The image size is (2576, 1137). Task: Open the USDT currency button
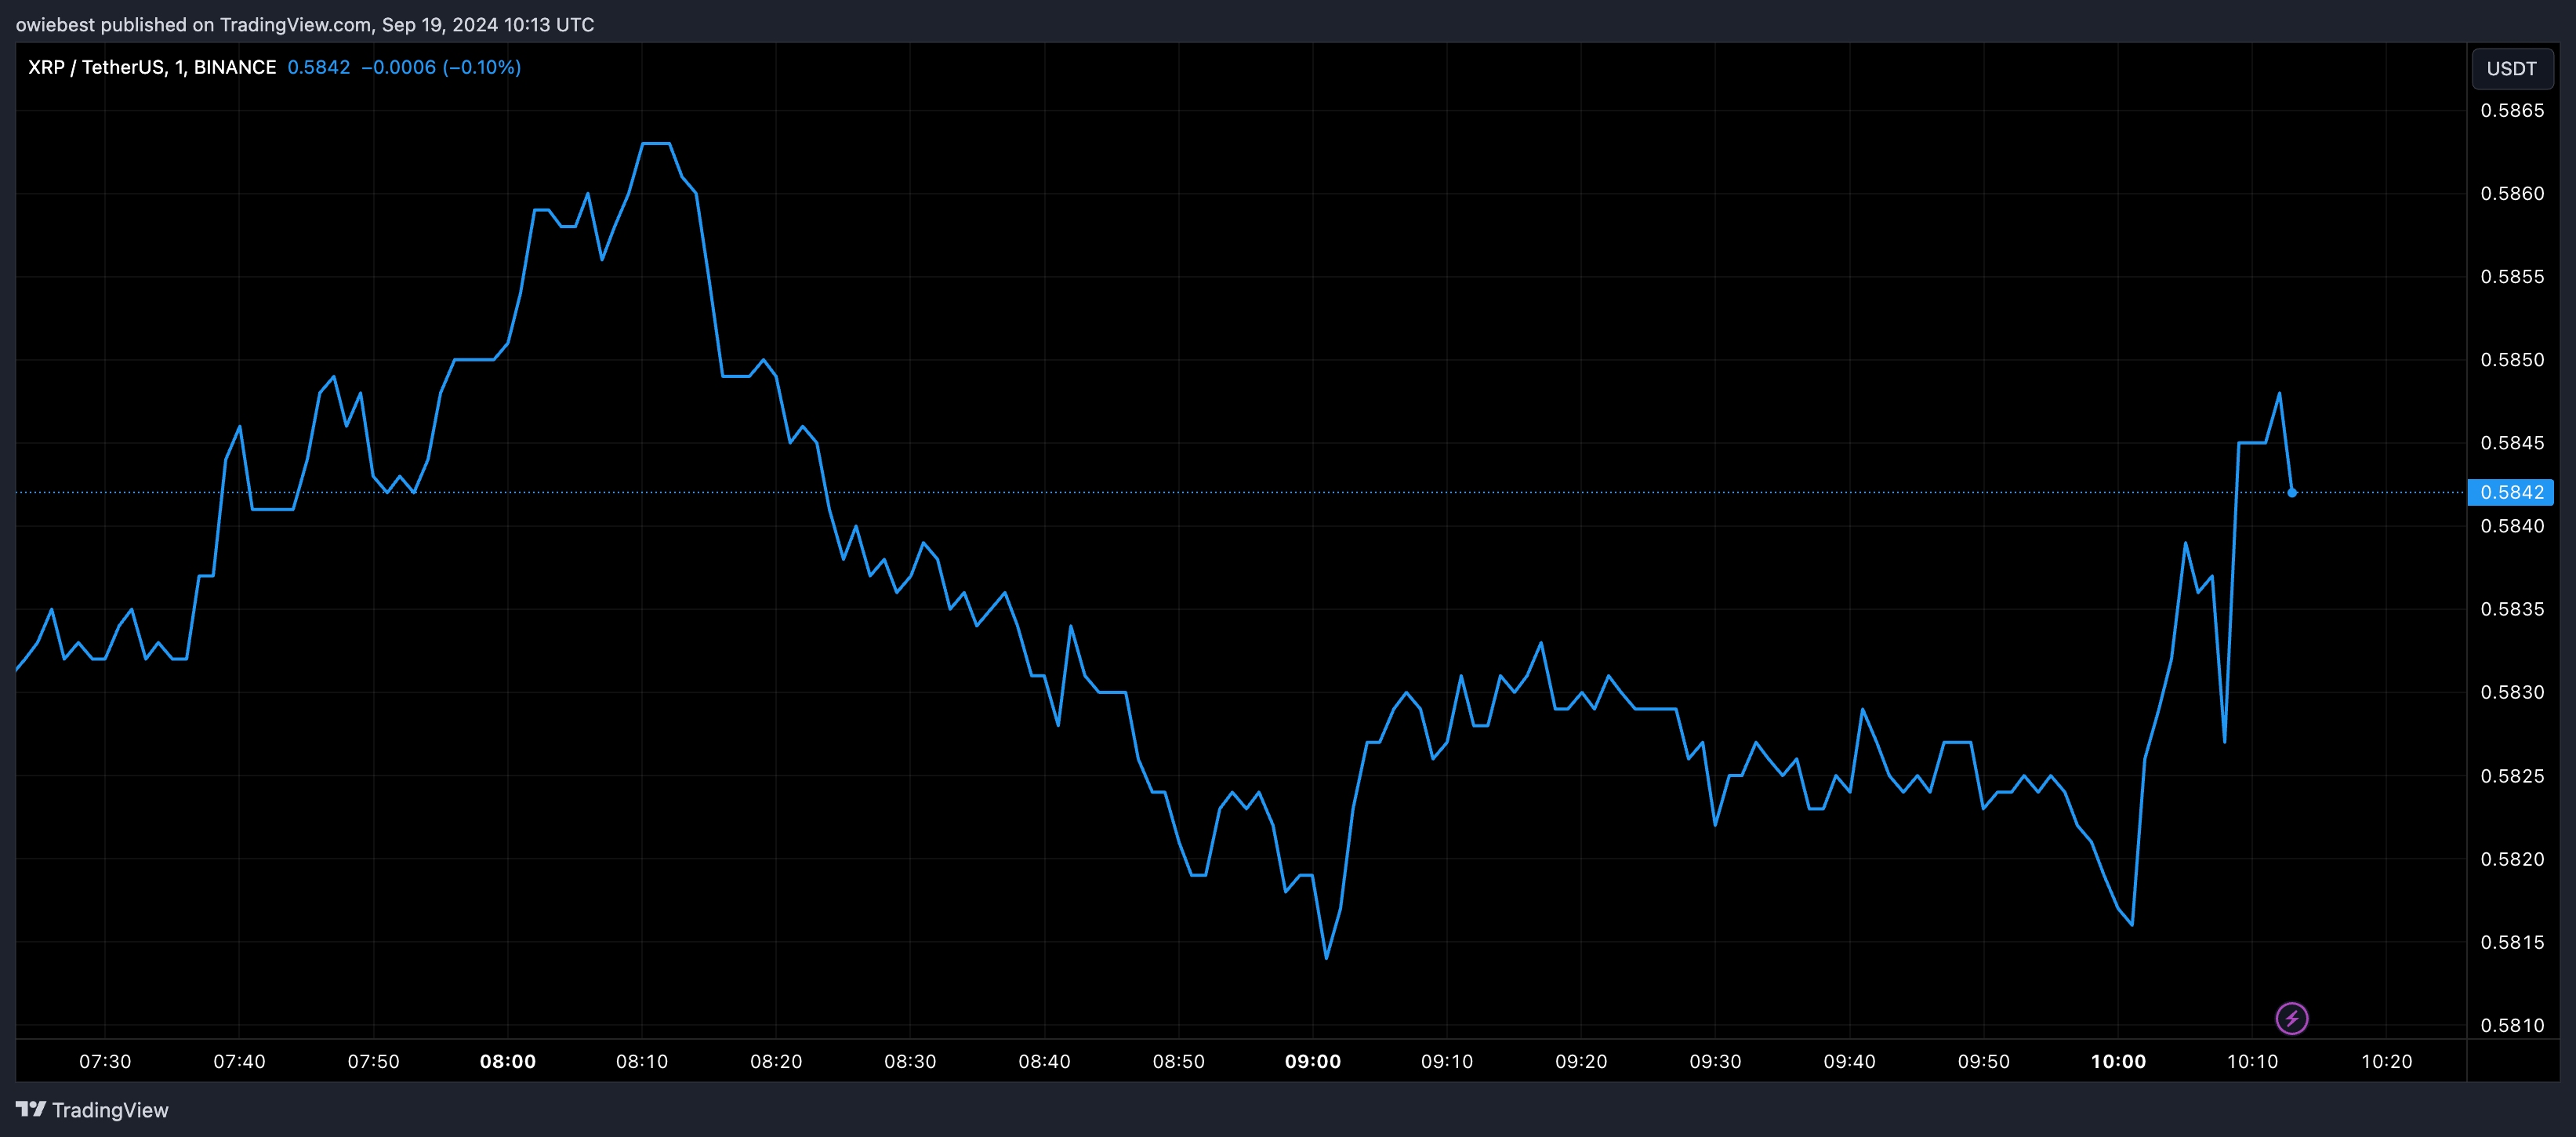[2511, 68]
